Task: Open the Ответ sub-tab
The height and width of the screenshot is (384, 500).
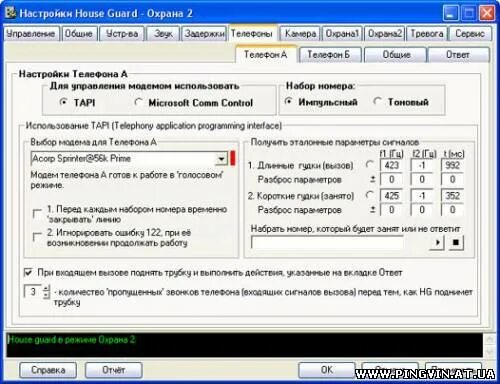Action: pyautogui.click(x=458, y=55)
